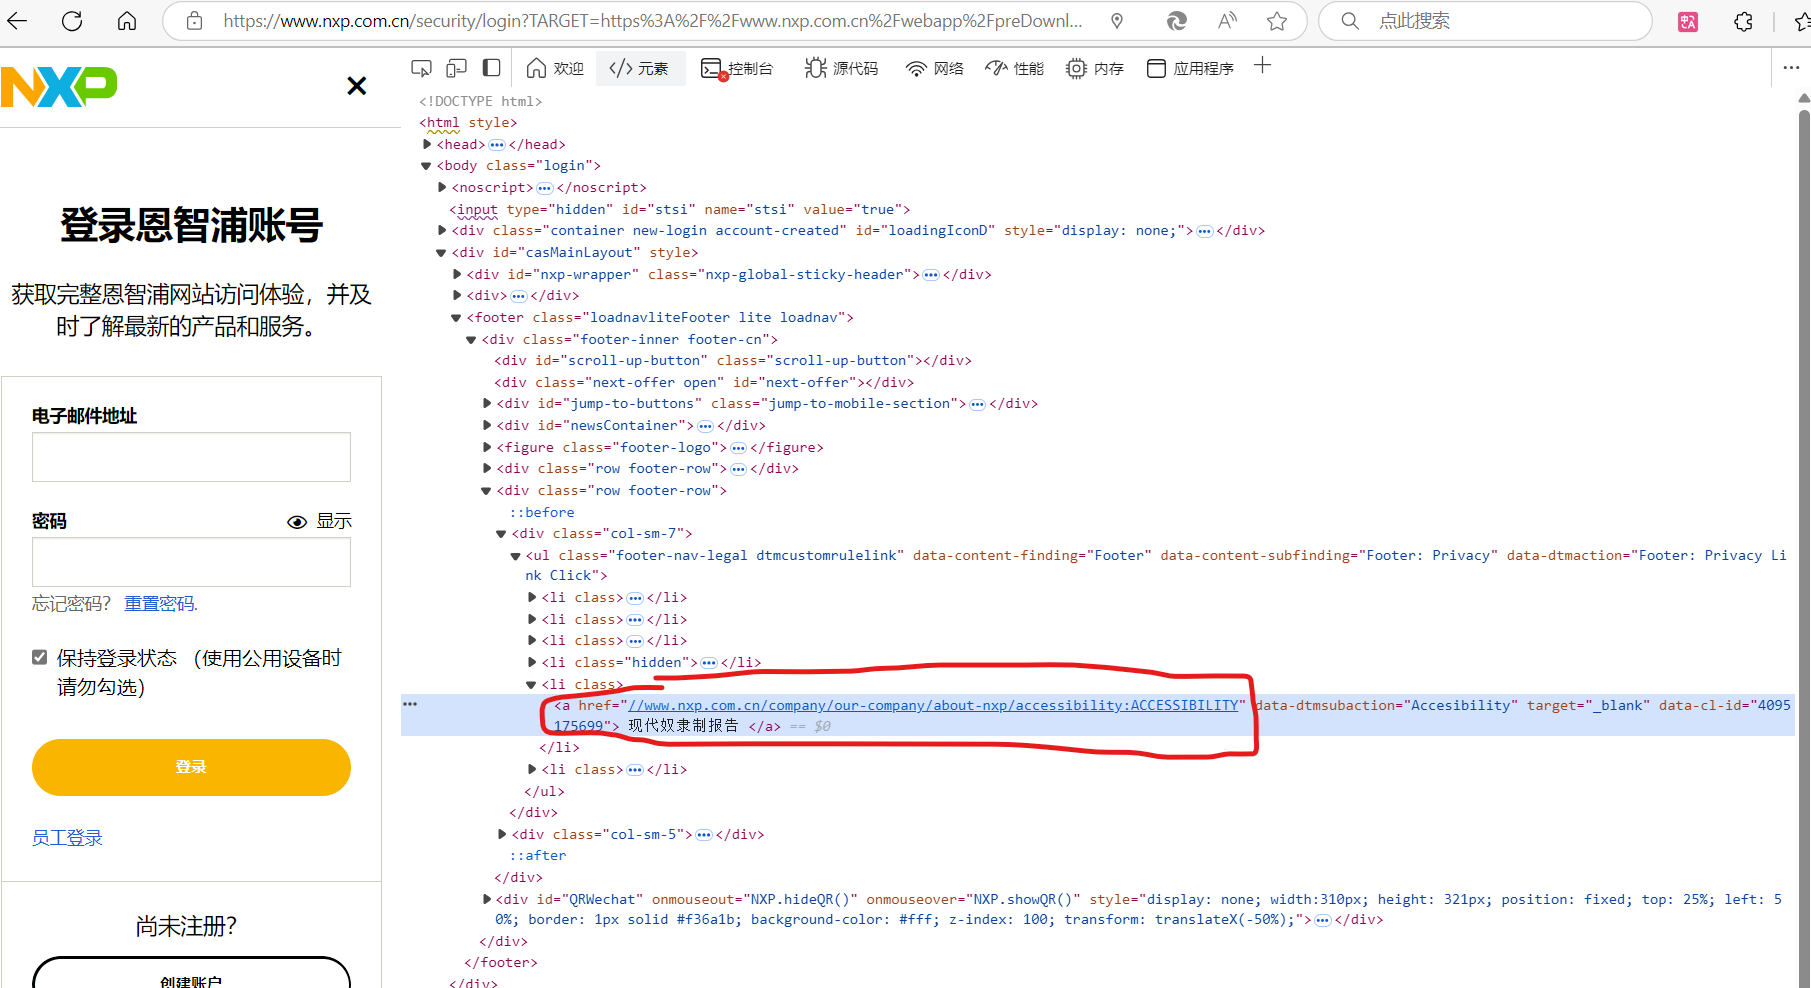Close the login panel with X icon
Screen dimensions: 1811x988
point(357,86)
